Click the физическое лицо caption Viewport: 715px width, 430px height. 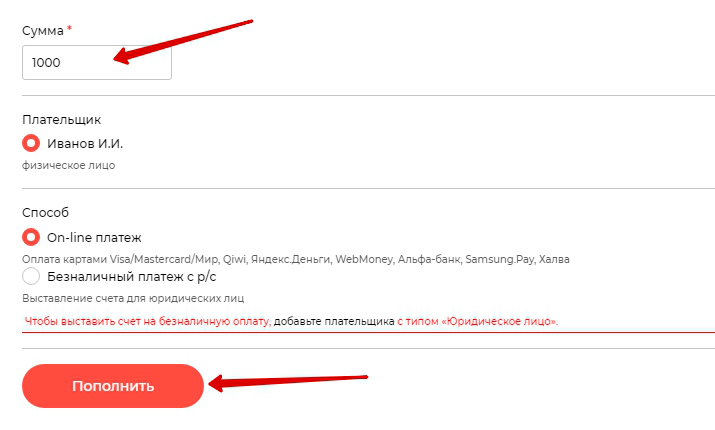[68, 165]
